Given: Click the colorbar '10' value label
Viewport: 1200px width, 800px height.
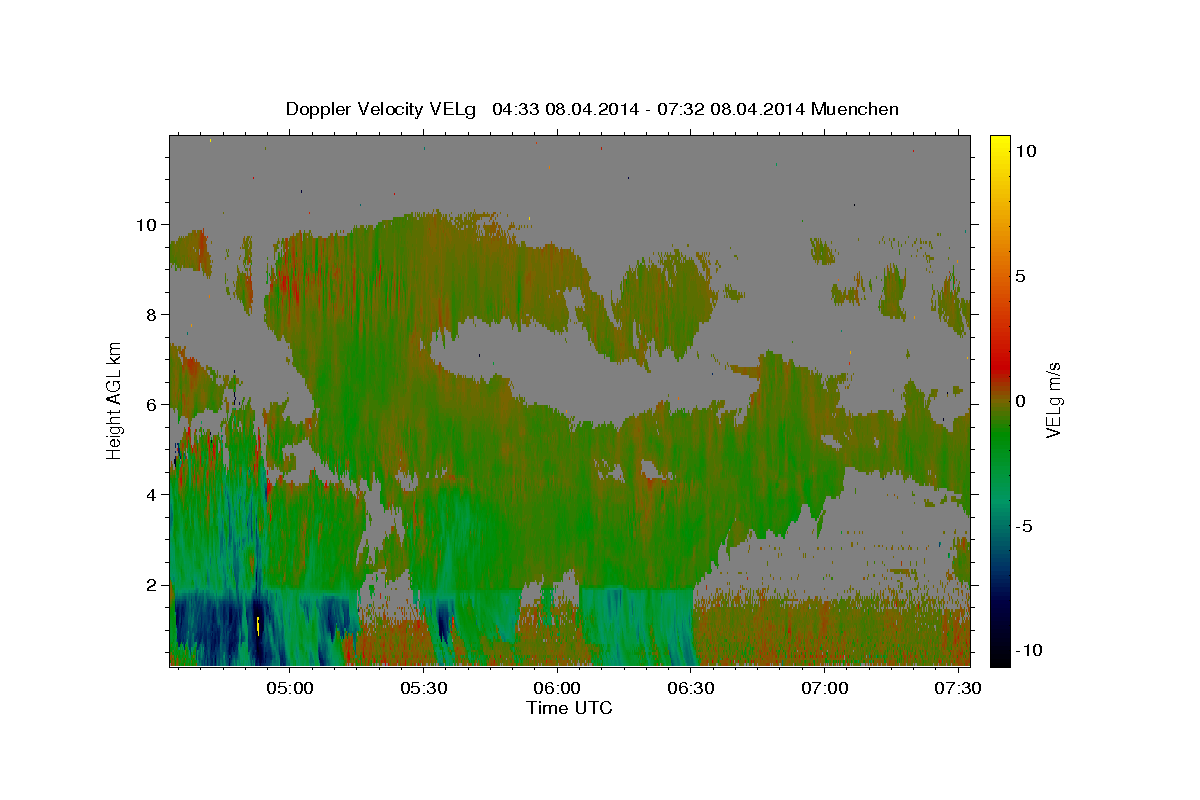Looking at the screenshot, I should pyautogui.click(x=1024, y=150).
